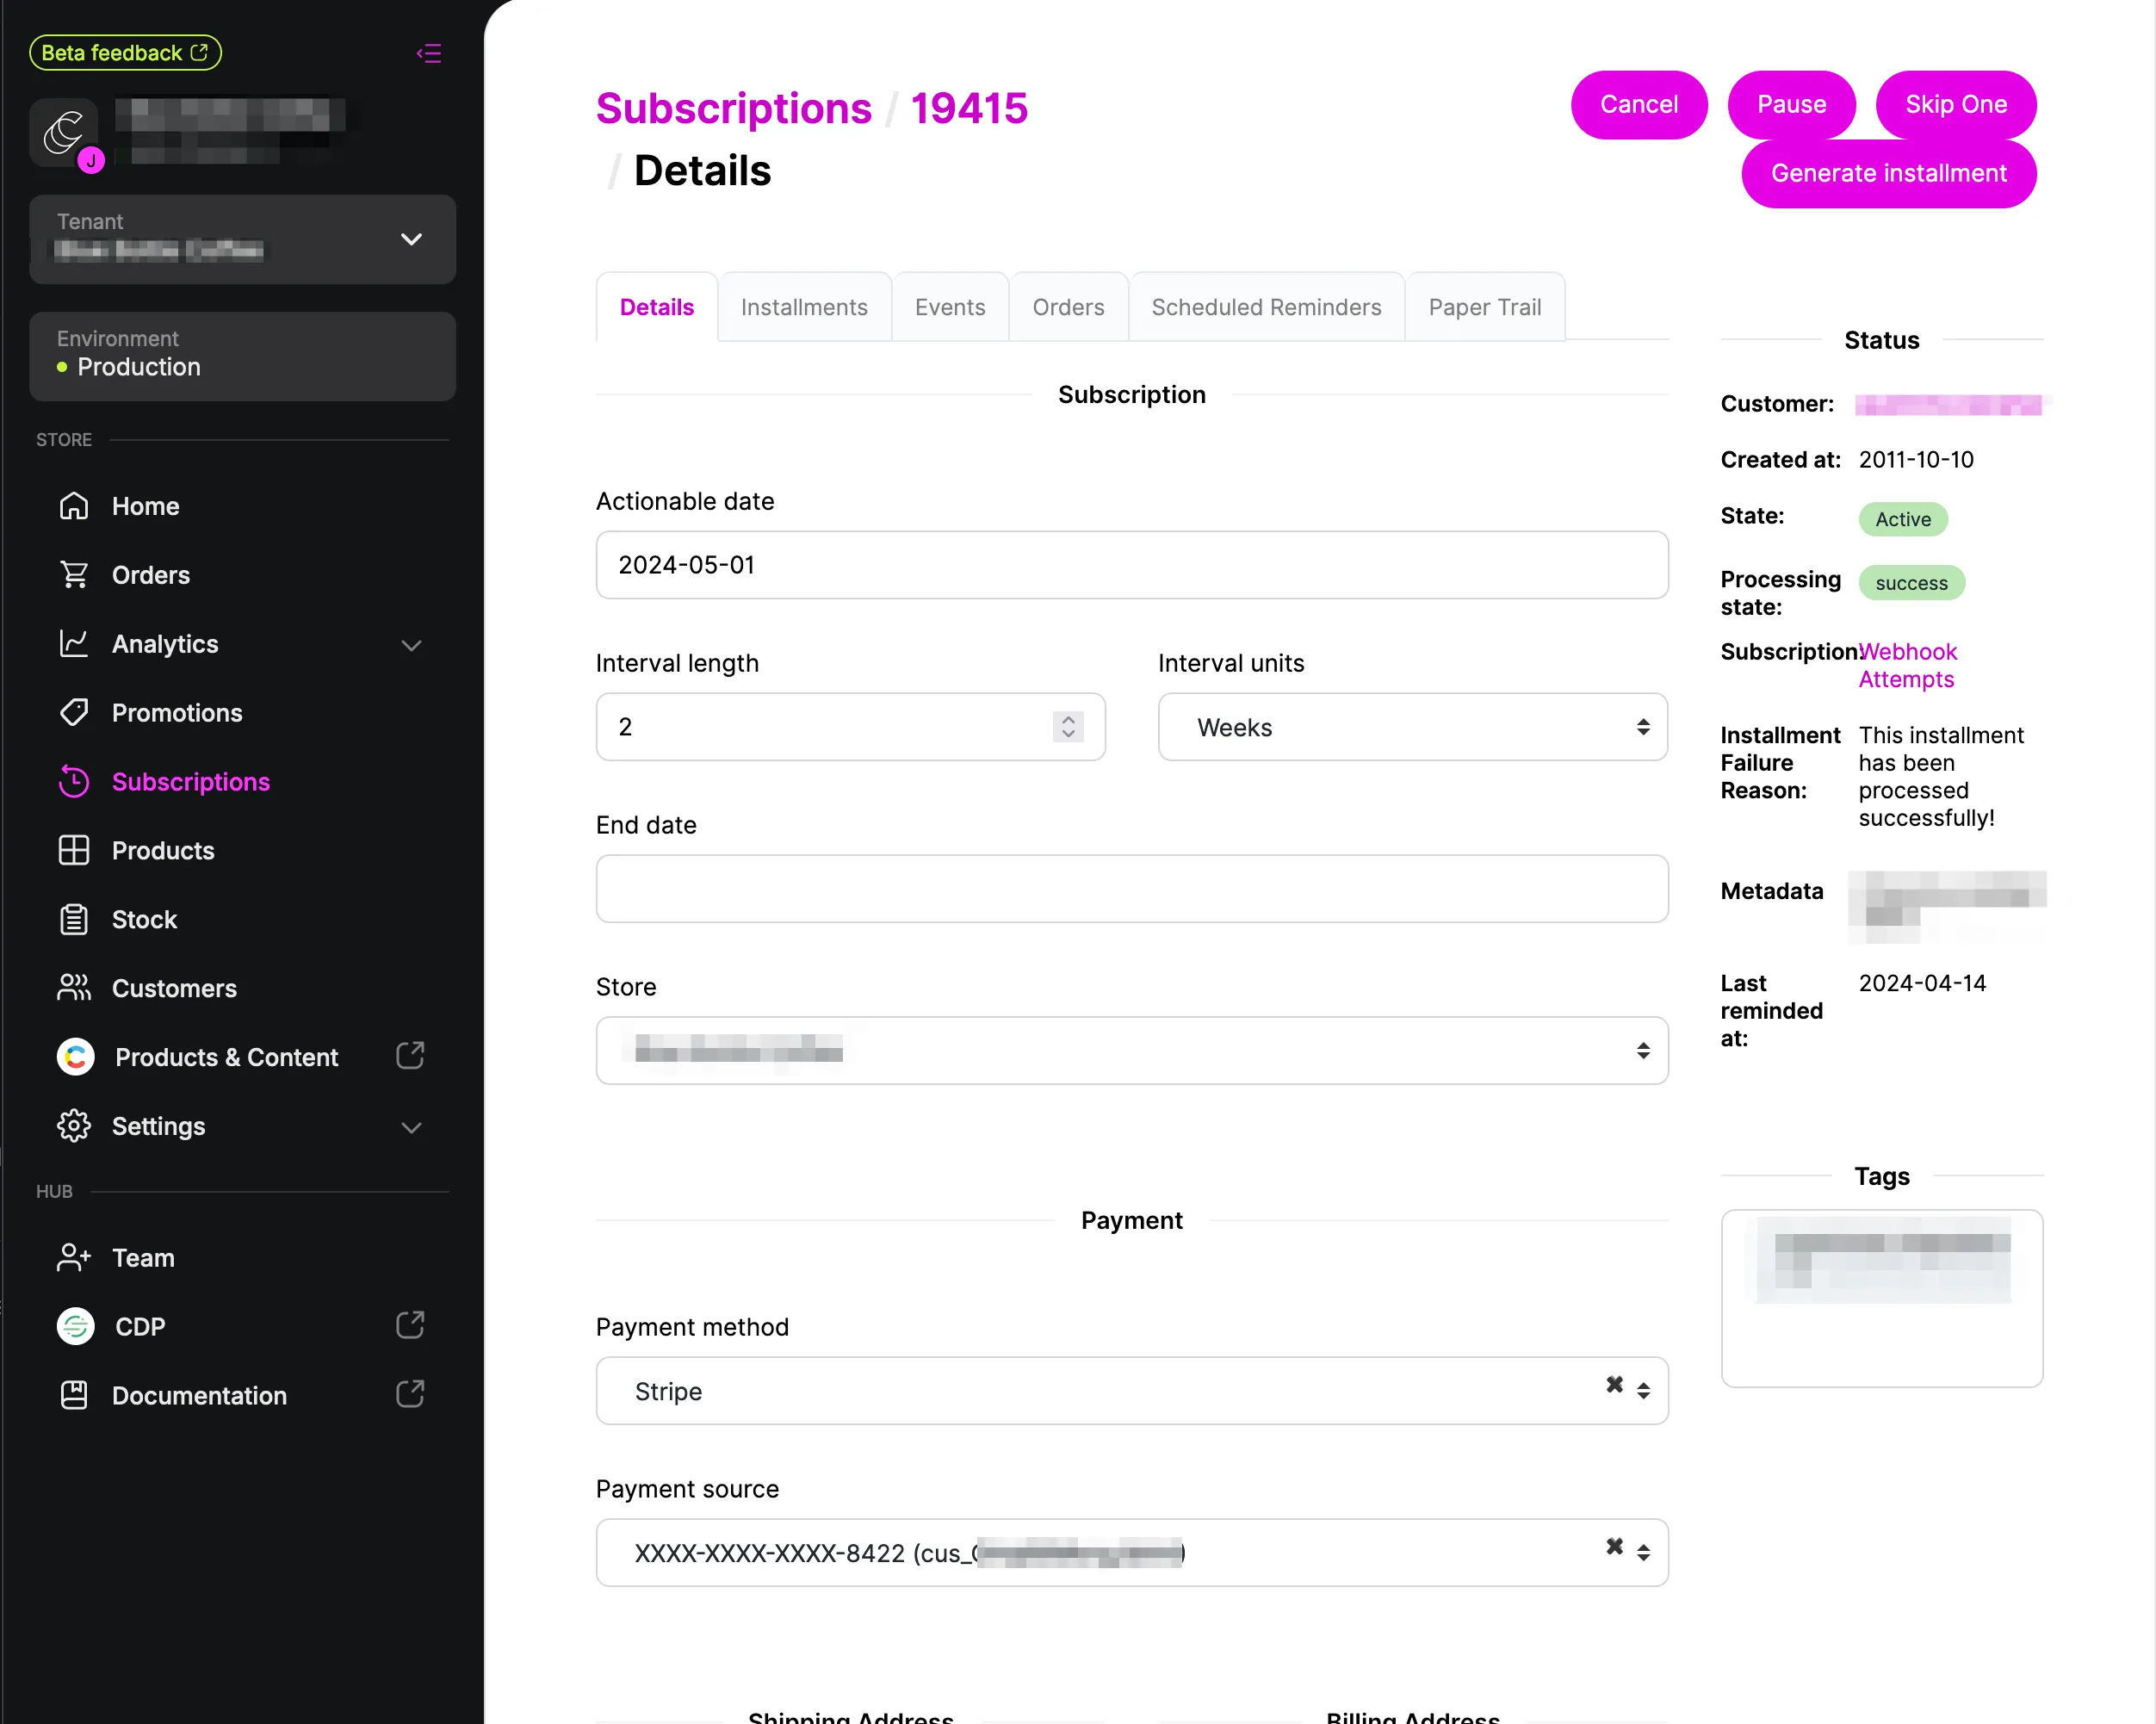Open the Promotions tag icon

click(x=74, y=713)
